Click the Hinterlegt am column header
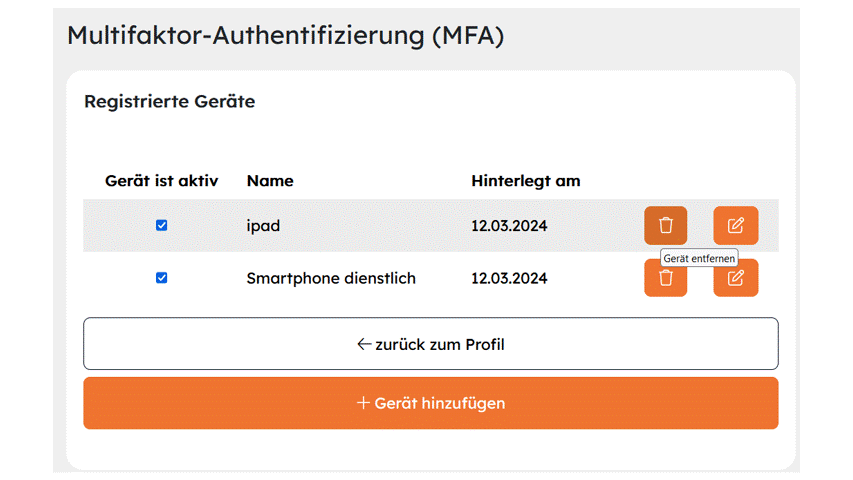 click(526, 181)
